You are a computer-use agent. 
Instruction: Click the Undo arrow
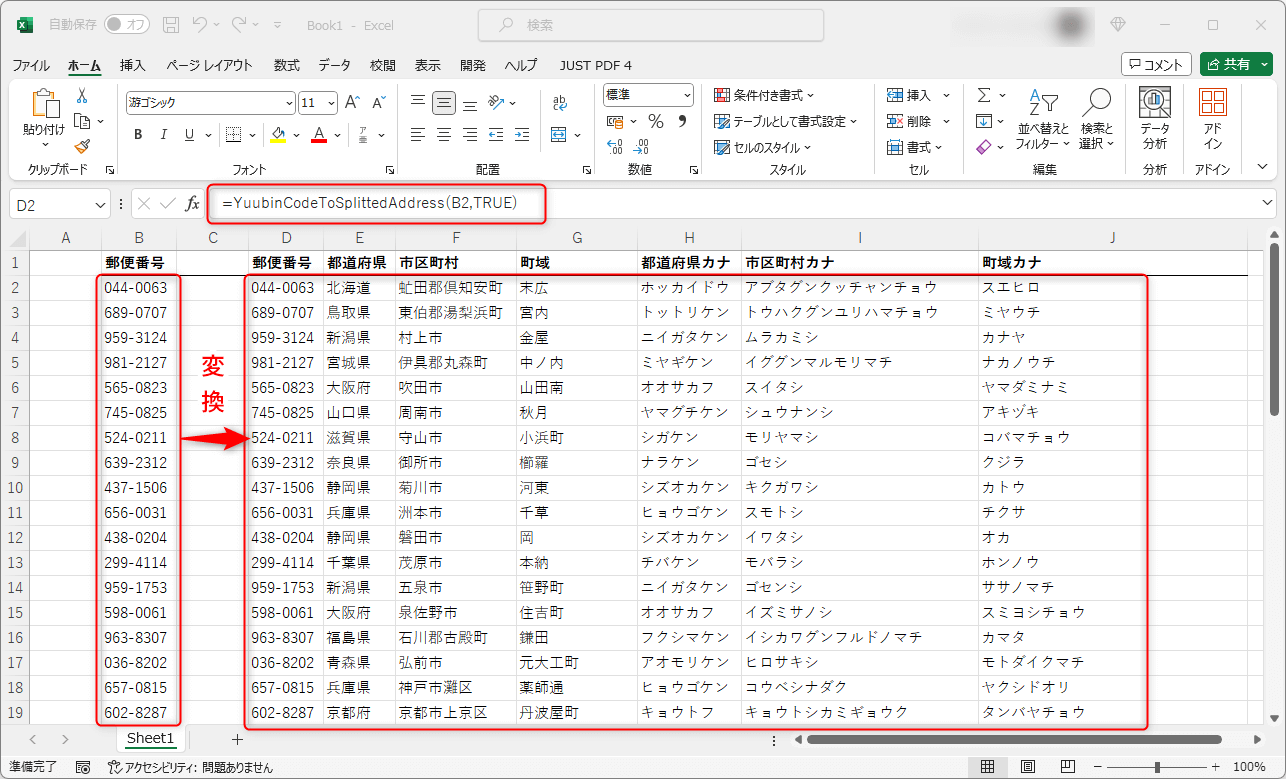click(201, 25)
